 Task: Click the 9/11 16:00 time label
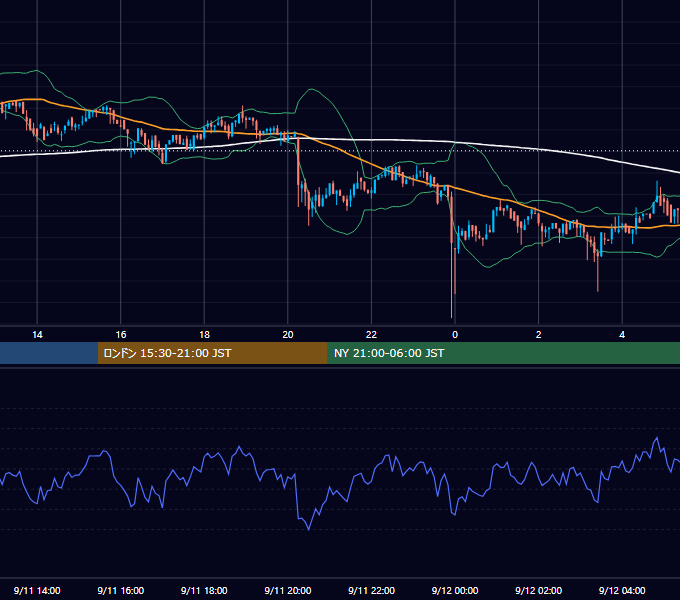121,590
